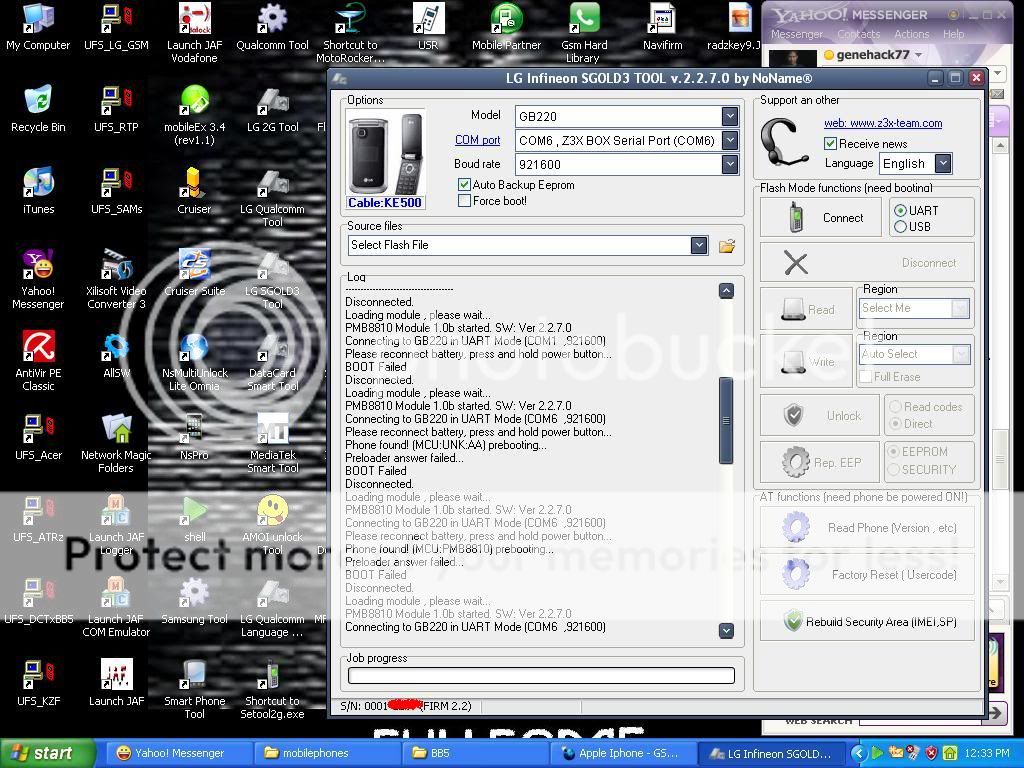Open the Auto Select region dropdown
The height and width of the screenshot is (768, 1024).
point(961,355)
